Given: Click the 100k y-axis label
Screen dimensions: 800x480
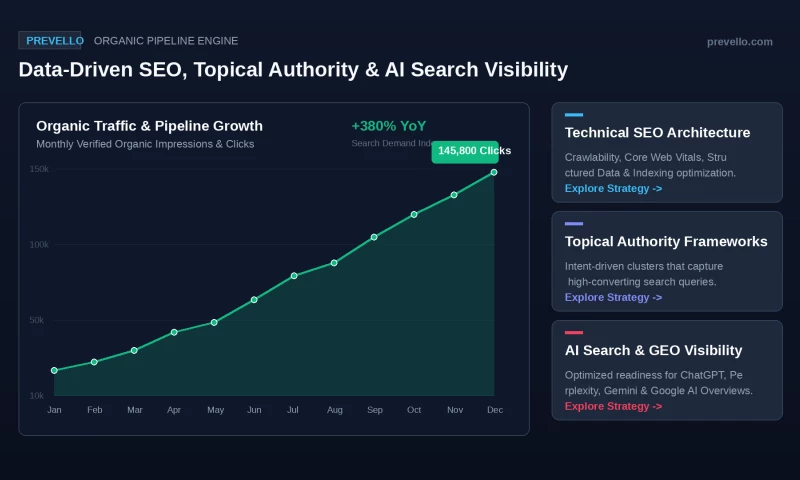Looking at the screenshot, I should point(39,245).
